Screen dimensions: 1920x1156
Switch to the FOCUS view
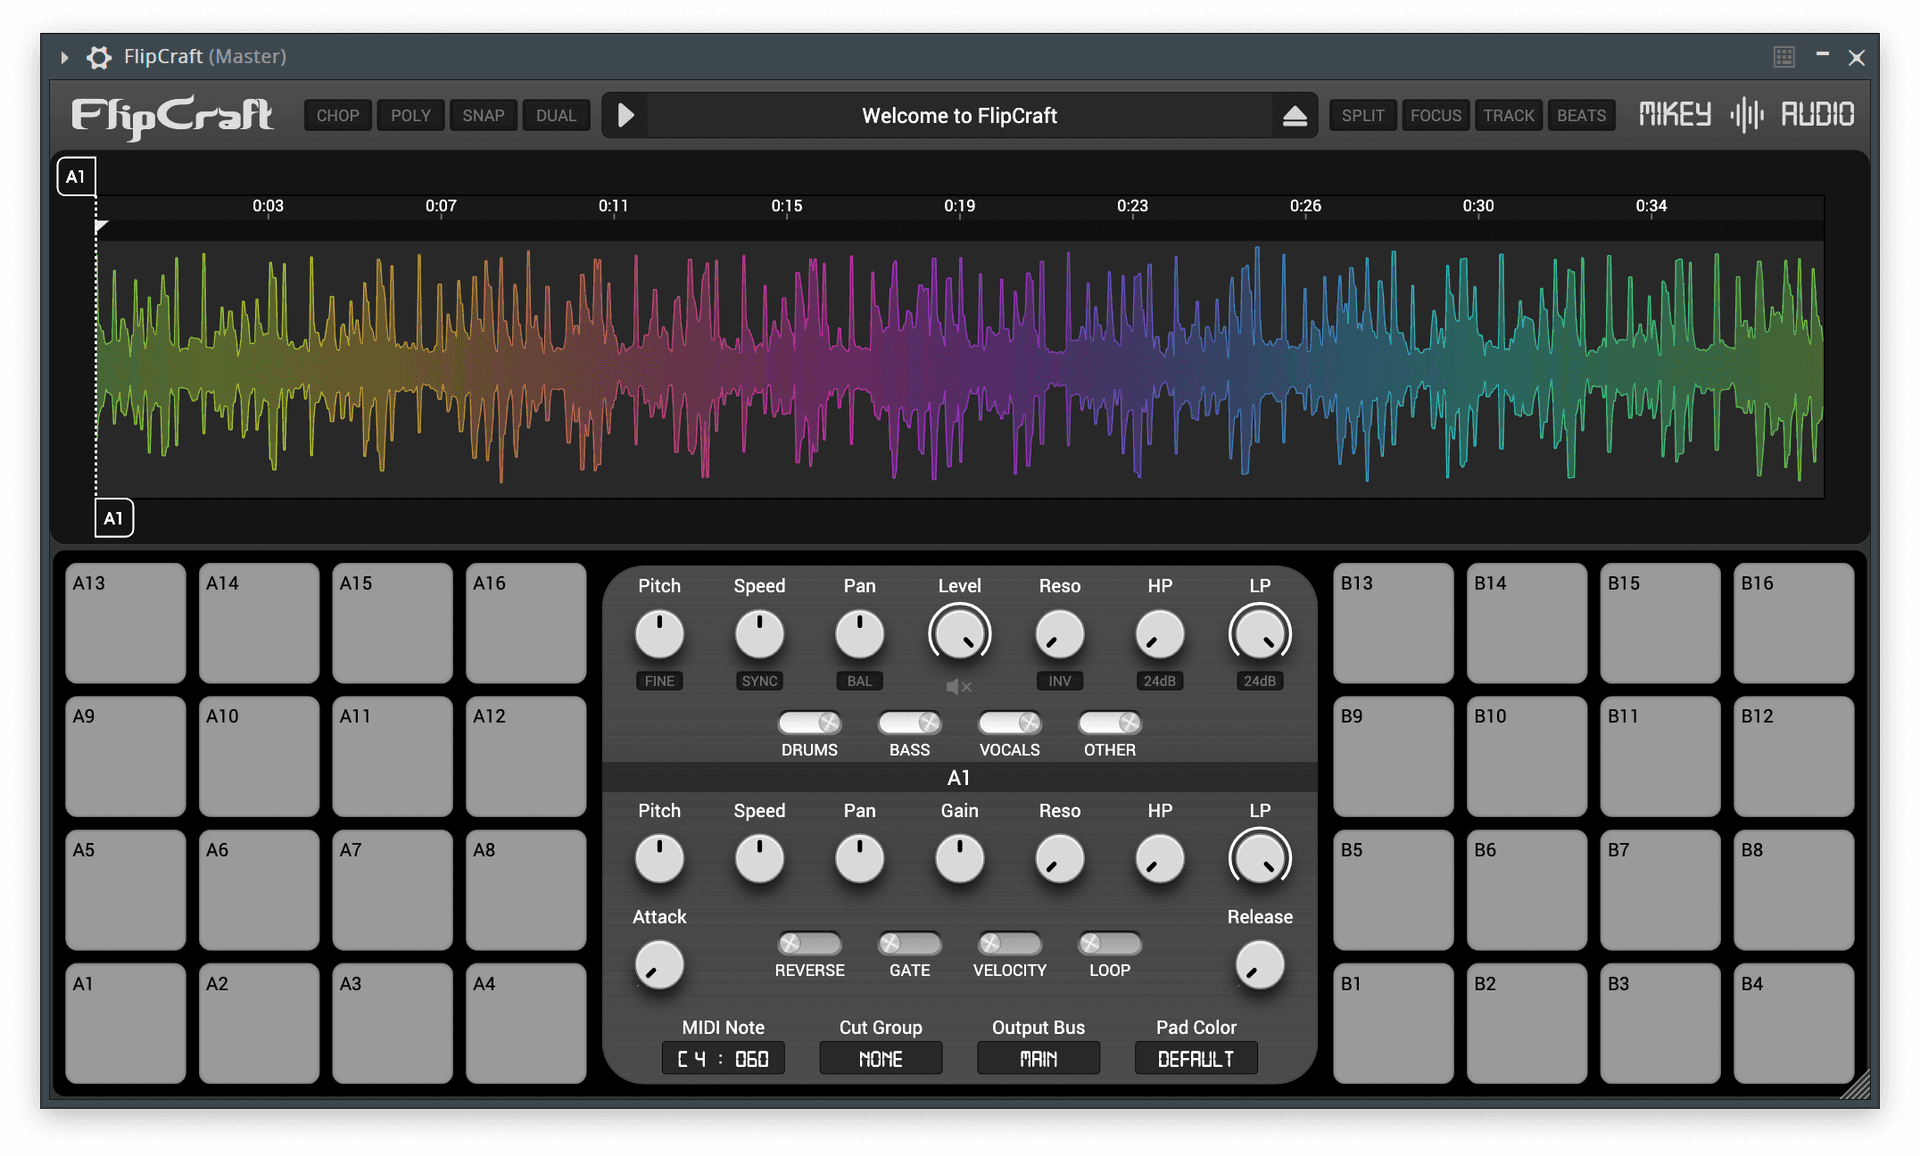pos(1436,115)
